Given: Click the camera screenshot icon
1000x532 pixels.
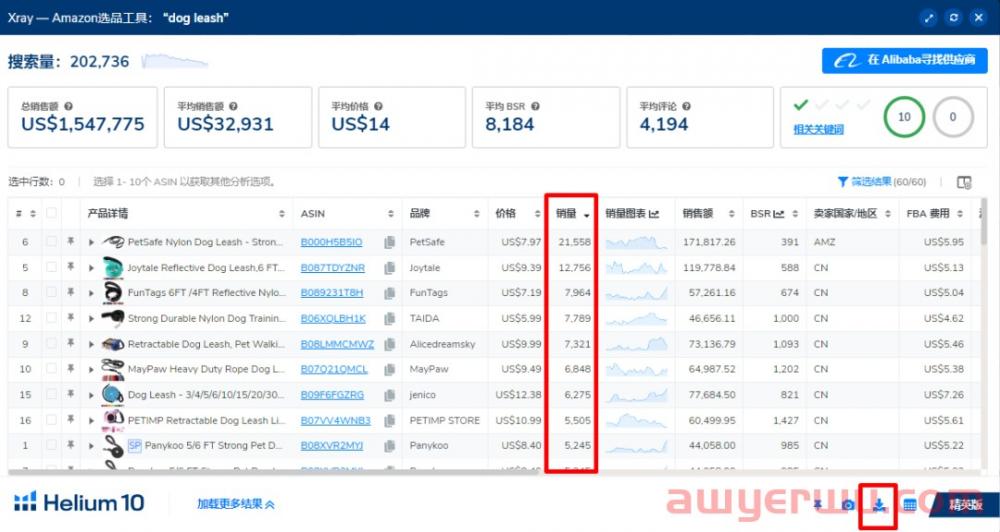Looking at the screenshot, I should (x=848, y=505).
